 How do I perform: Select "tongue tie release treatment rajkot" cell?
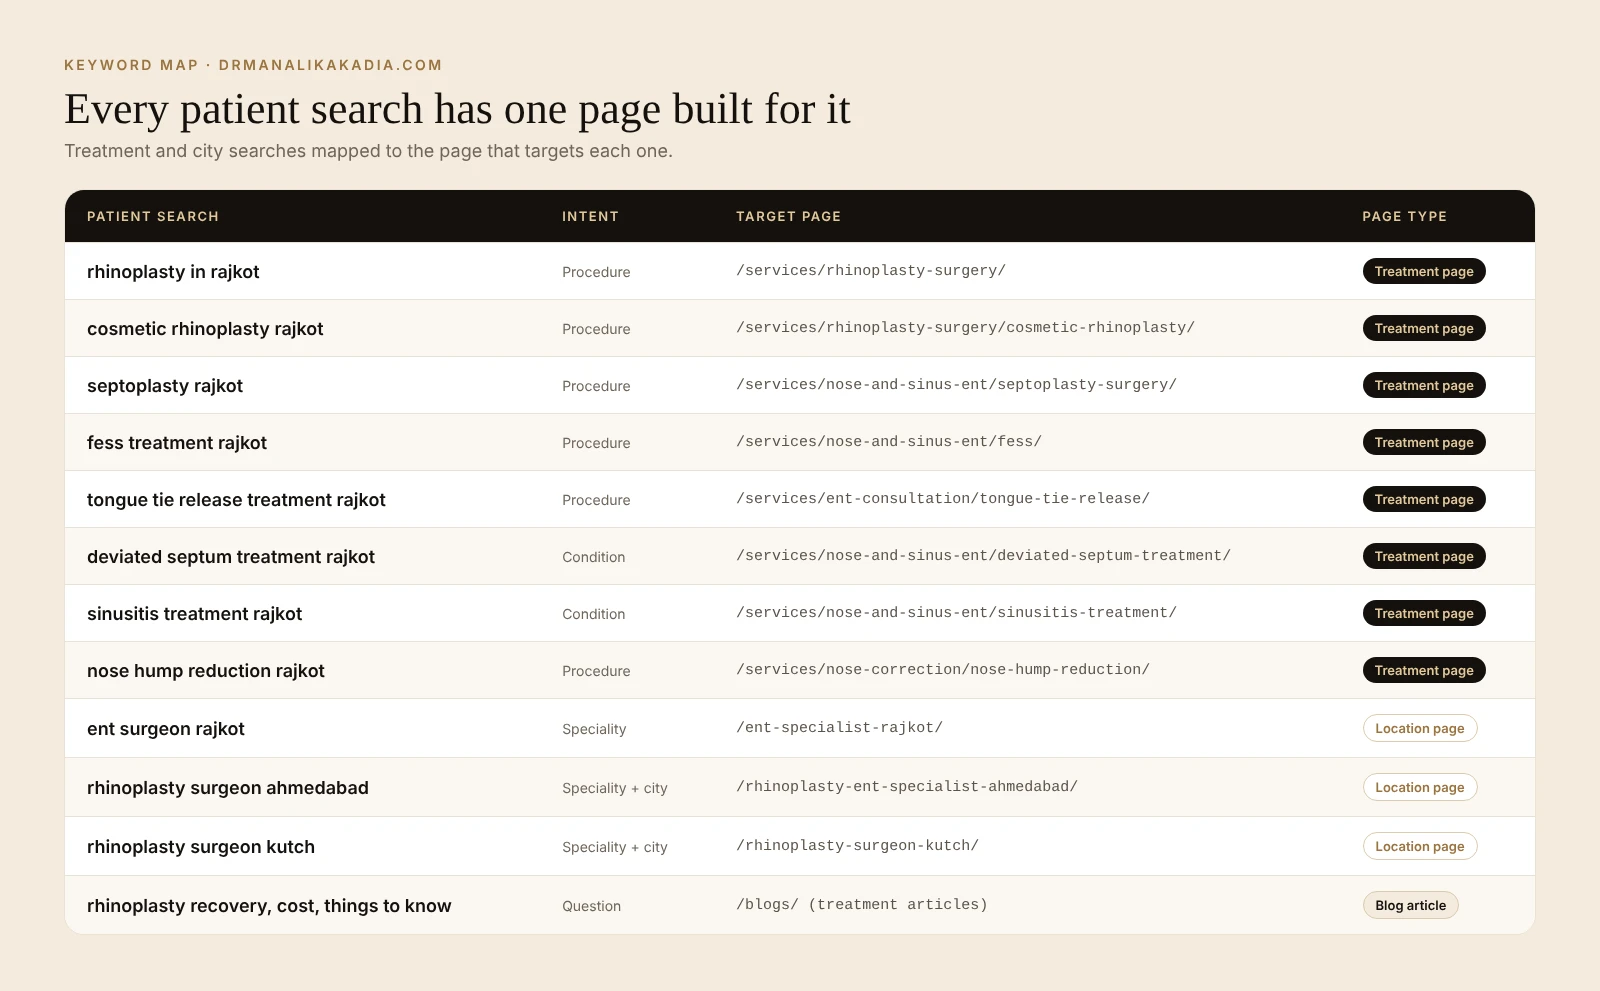pyautogui.click(x=236, y=500)
